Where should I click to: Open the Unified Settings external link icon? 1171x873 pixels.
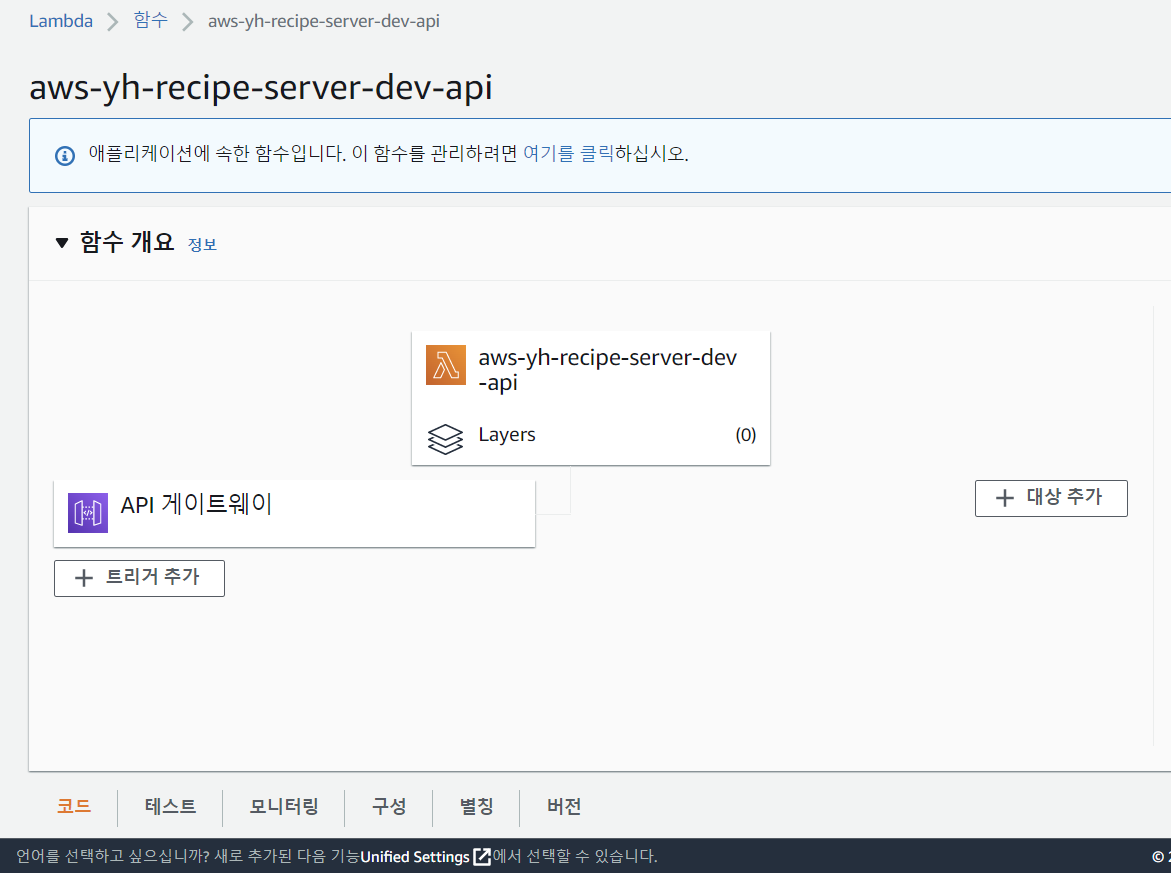point(482,857)
